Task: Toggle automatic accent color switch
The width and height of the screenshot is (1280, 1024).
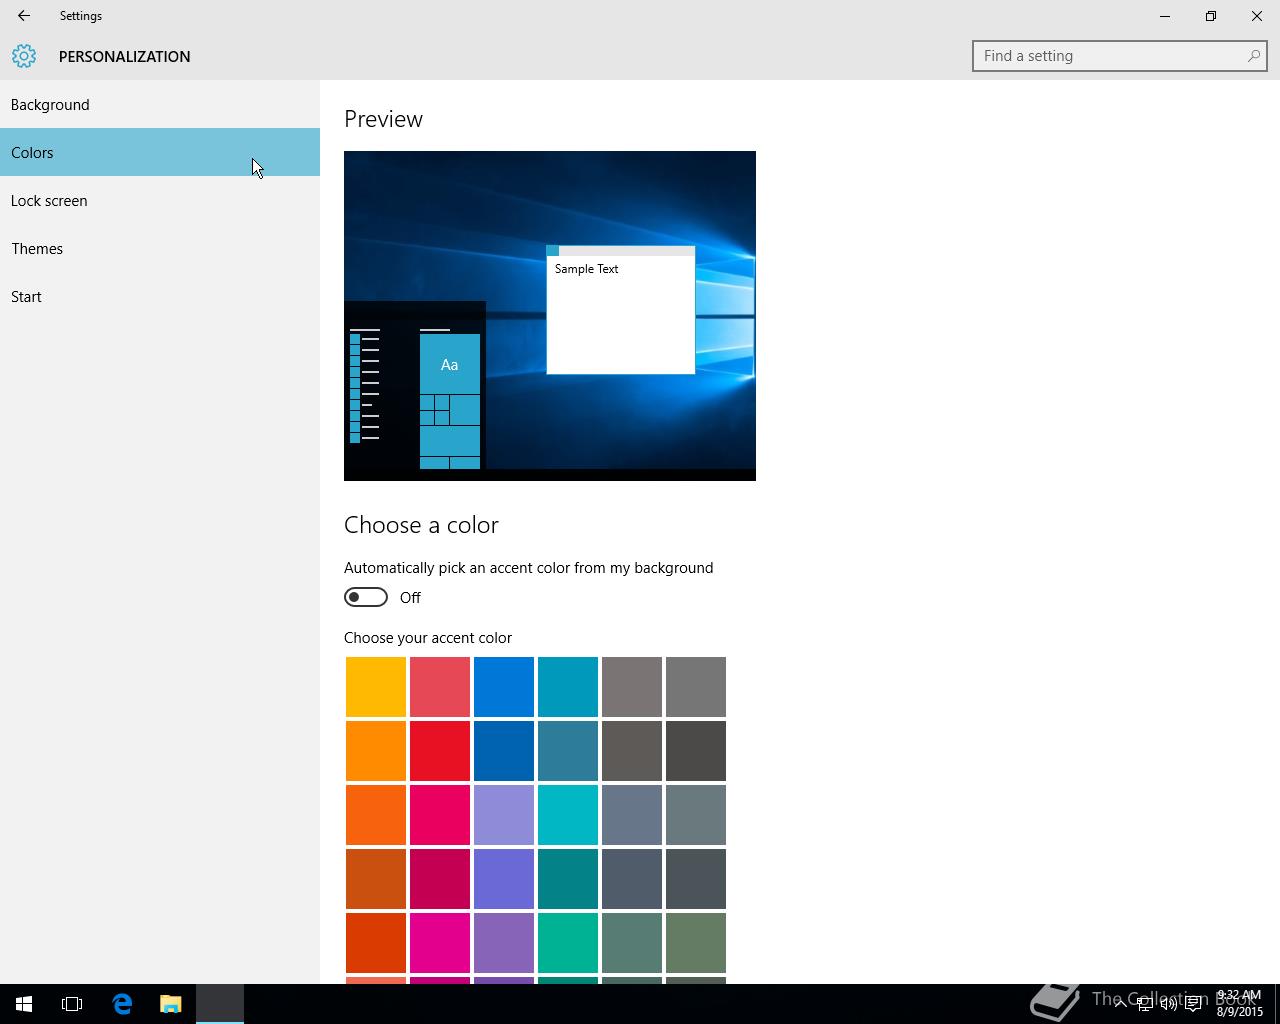Action: [x=366, y=597]
